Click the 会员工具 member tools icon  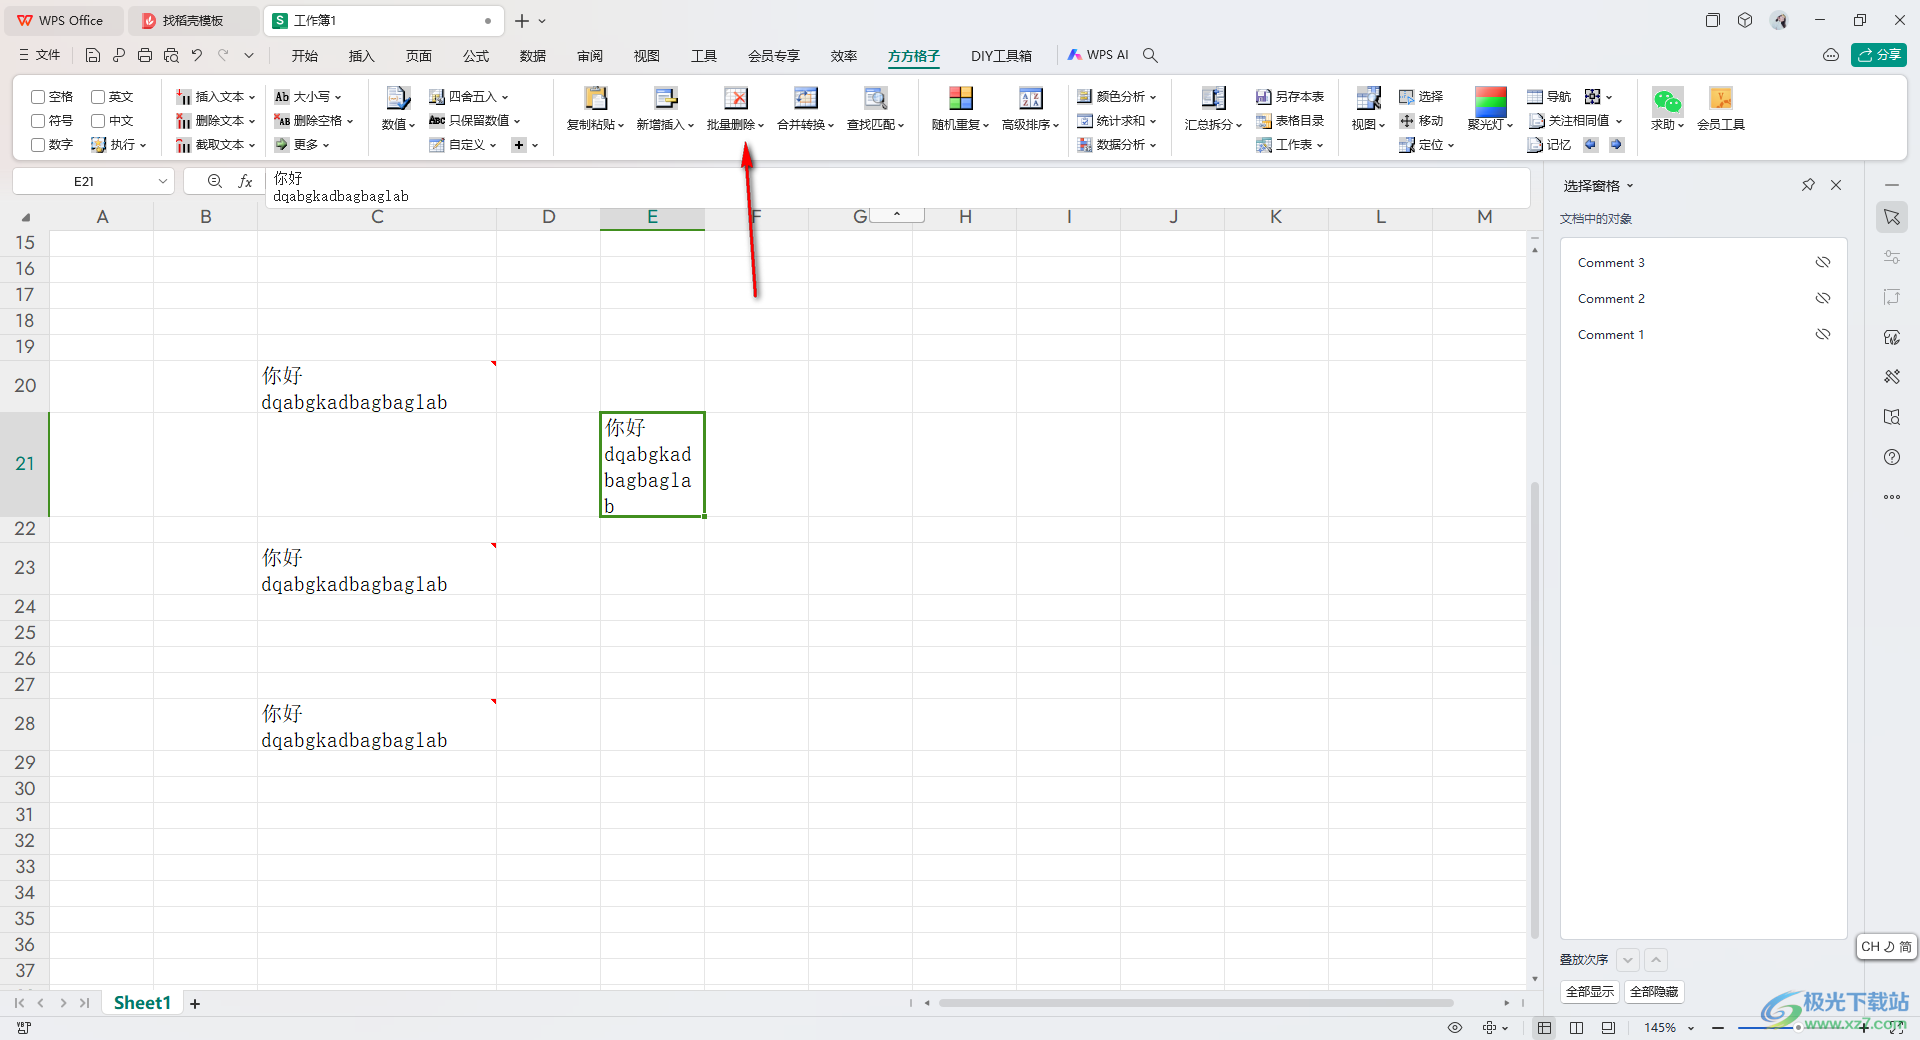[1720, 98]
